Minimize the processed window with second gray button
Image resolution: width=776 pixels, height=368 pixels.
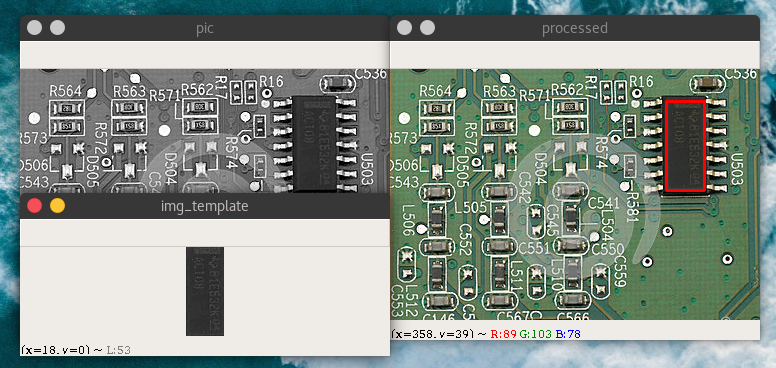pyautogui.click(x=428, y=28)
